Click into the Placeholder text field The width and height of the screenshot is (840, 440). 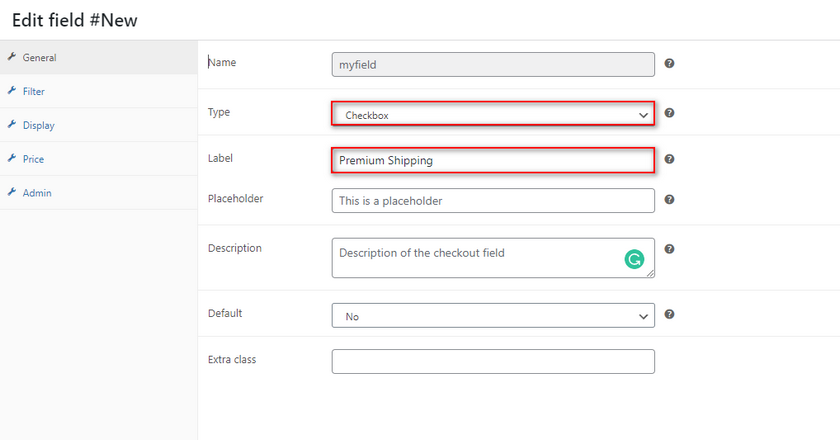click(493, 200)
